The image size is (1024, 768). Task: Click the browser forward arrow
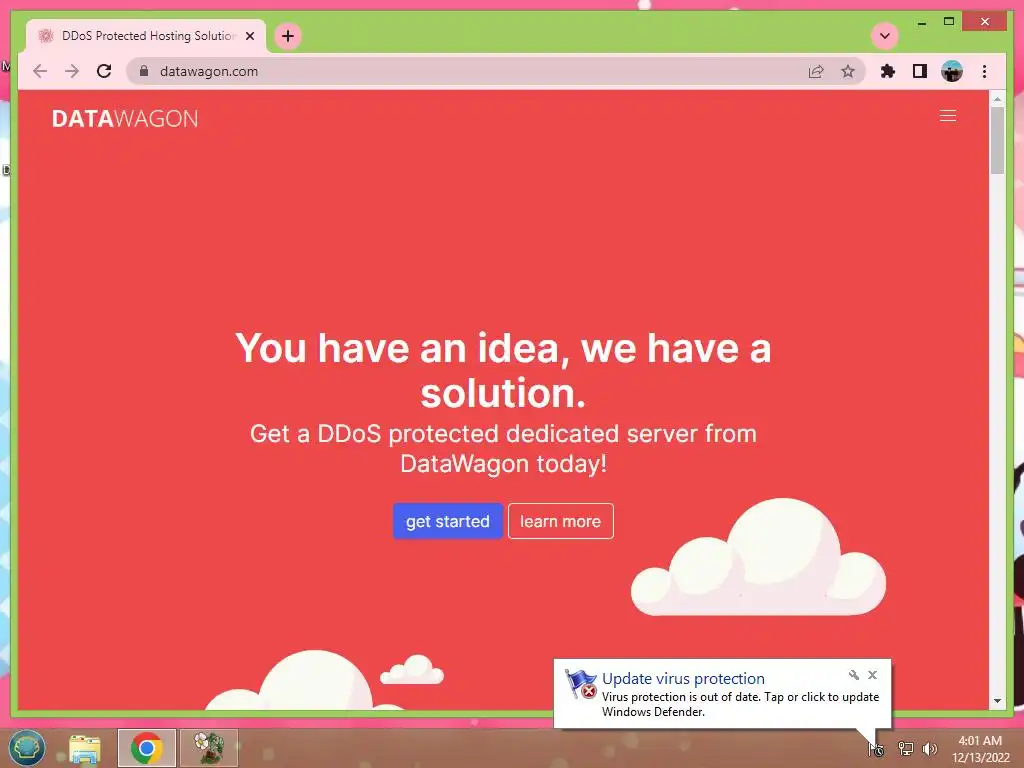point(72,71)
